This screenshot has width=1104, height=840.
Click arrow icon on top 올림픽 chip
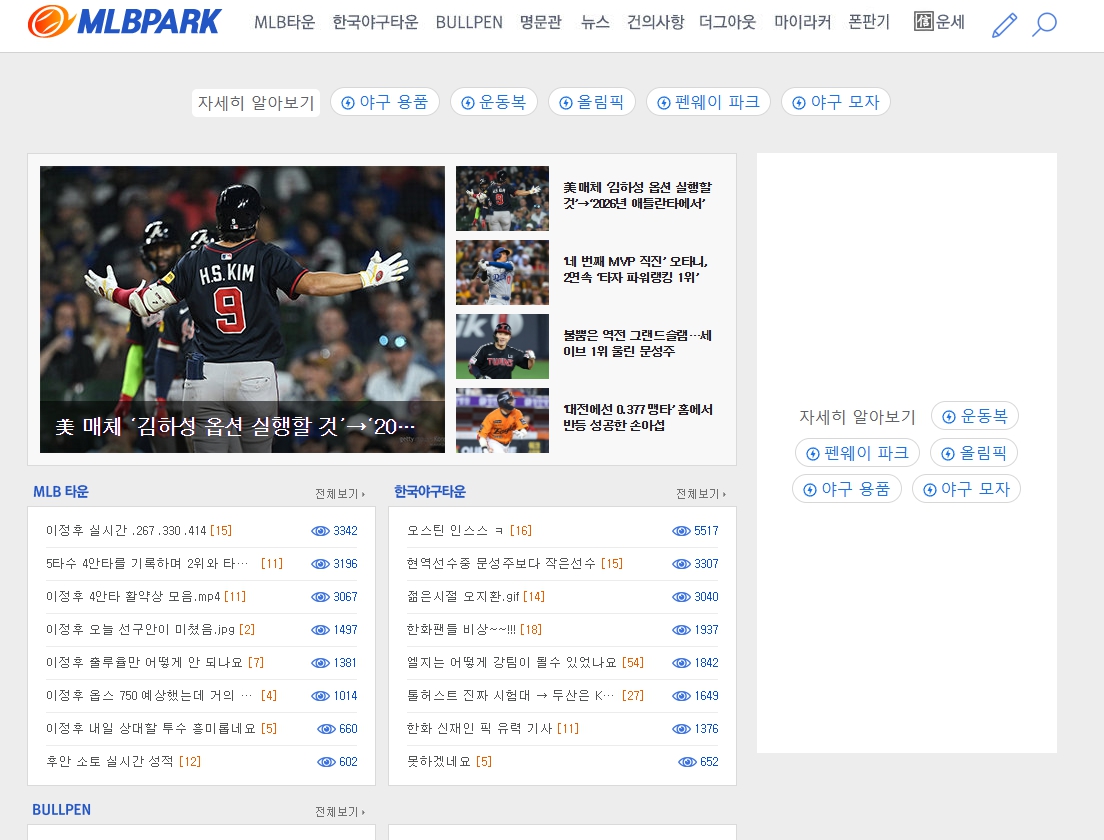(566, 103)
